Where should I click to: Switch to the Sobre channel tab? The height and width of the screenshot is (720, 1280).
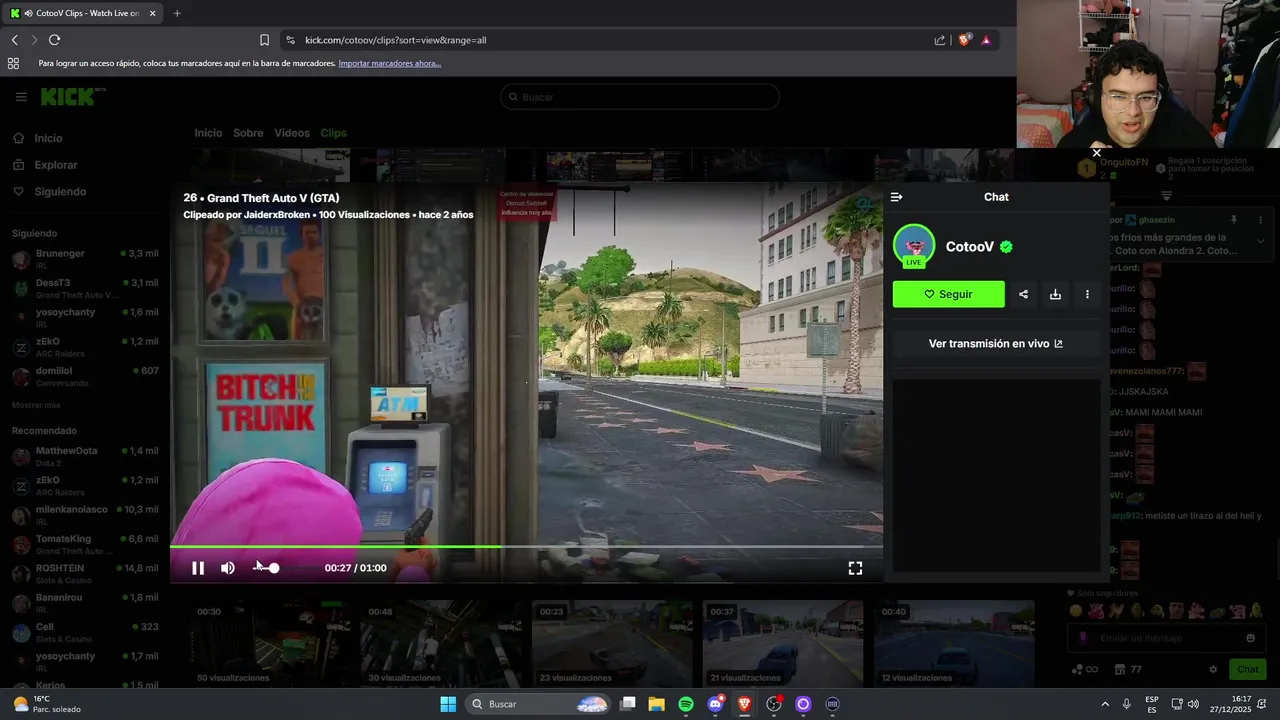coord(248,133)
